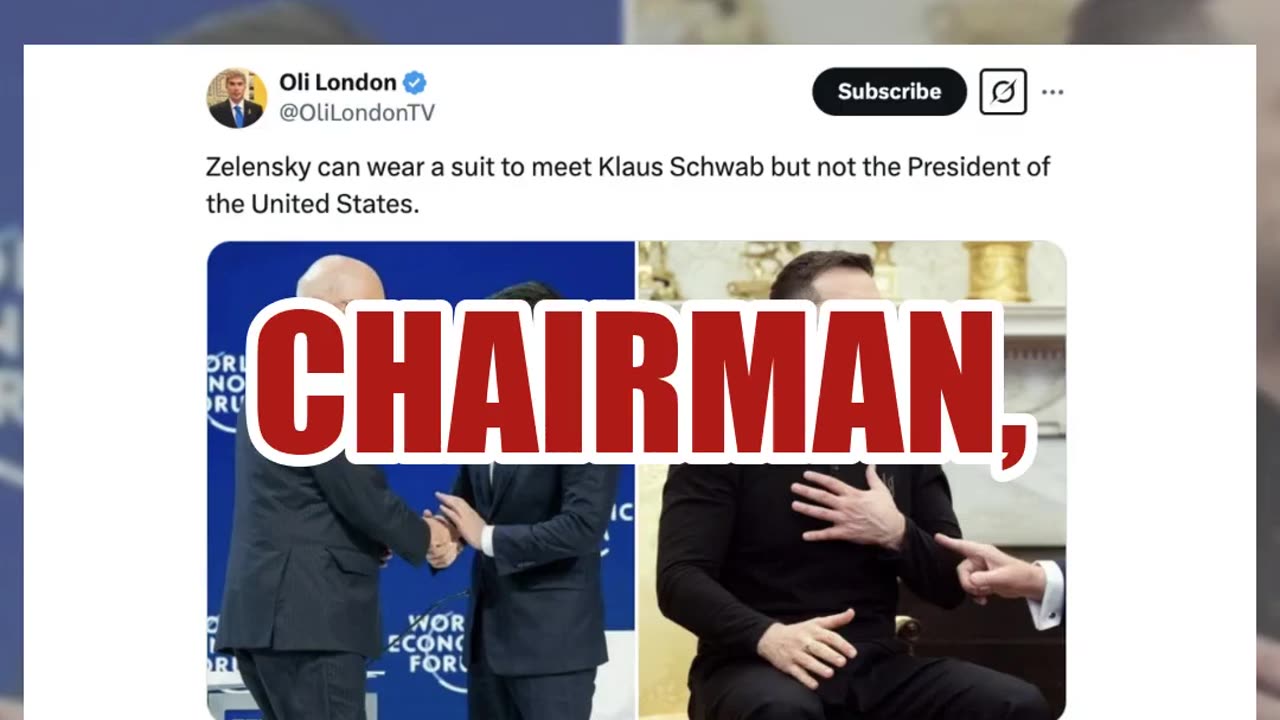Click the Subscribe button
The image size is (1280, 720).
(889, 91)
